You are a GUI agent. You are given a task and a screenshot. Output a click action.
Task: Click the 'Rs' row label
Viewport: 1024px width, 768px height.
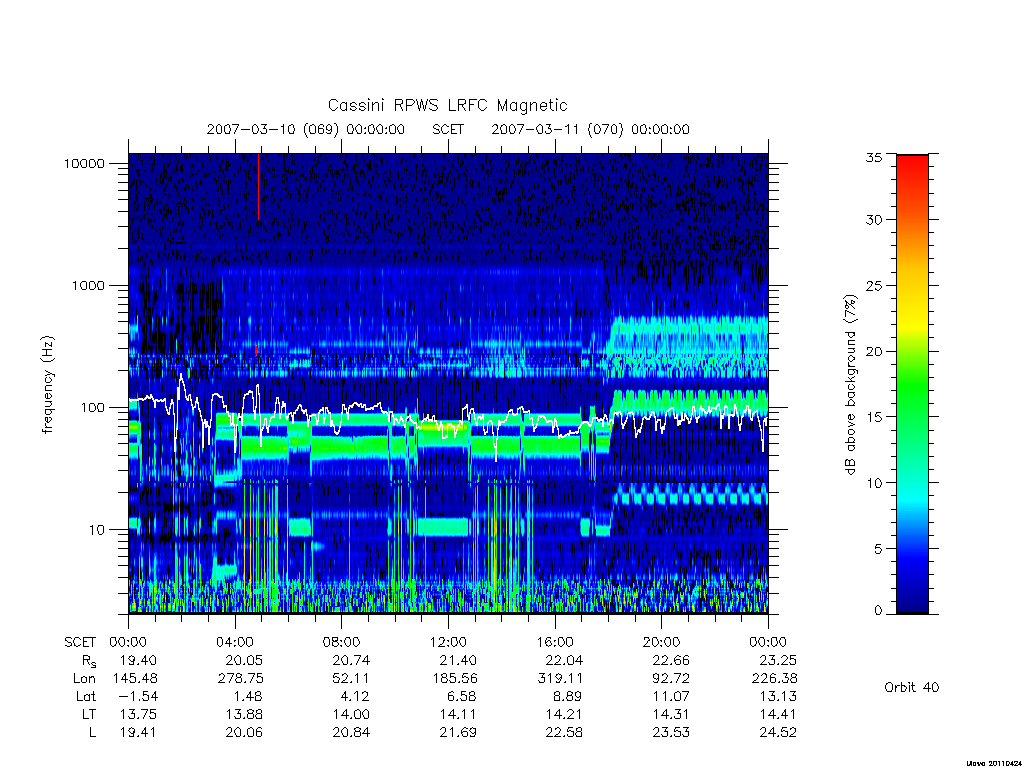click(89, 661)
